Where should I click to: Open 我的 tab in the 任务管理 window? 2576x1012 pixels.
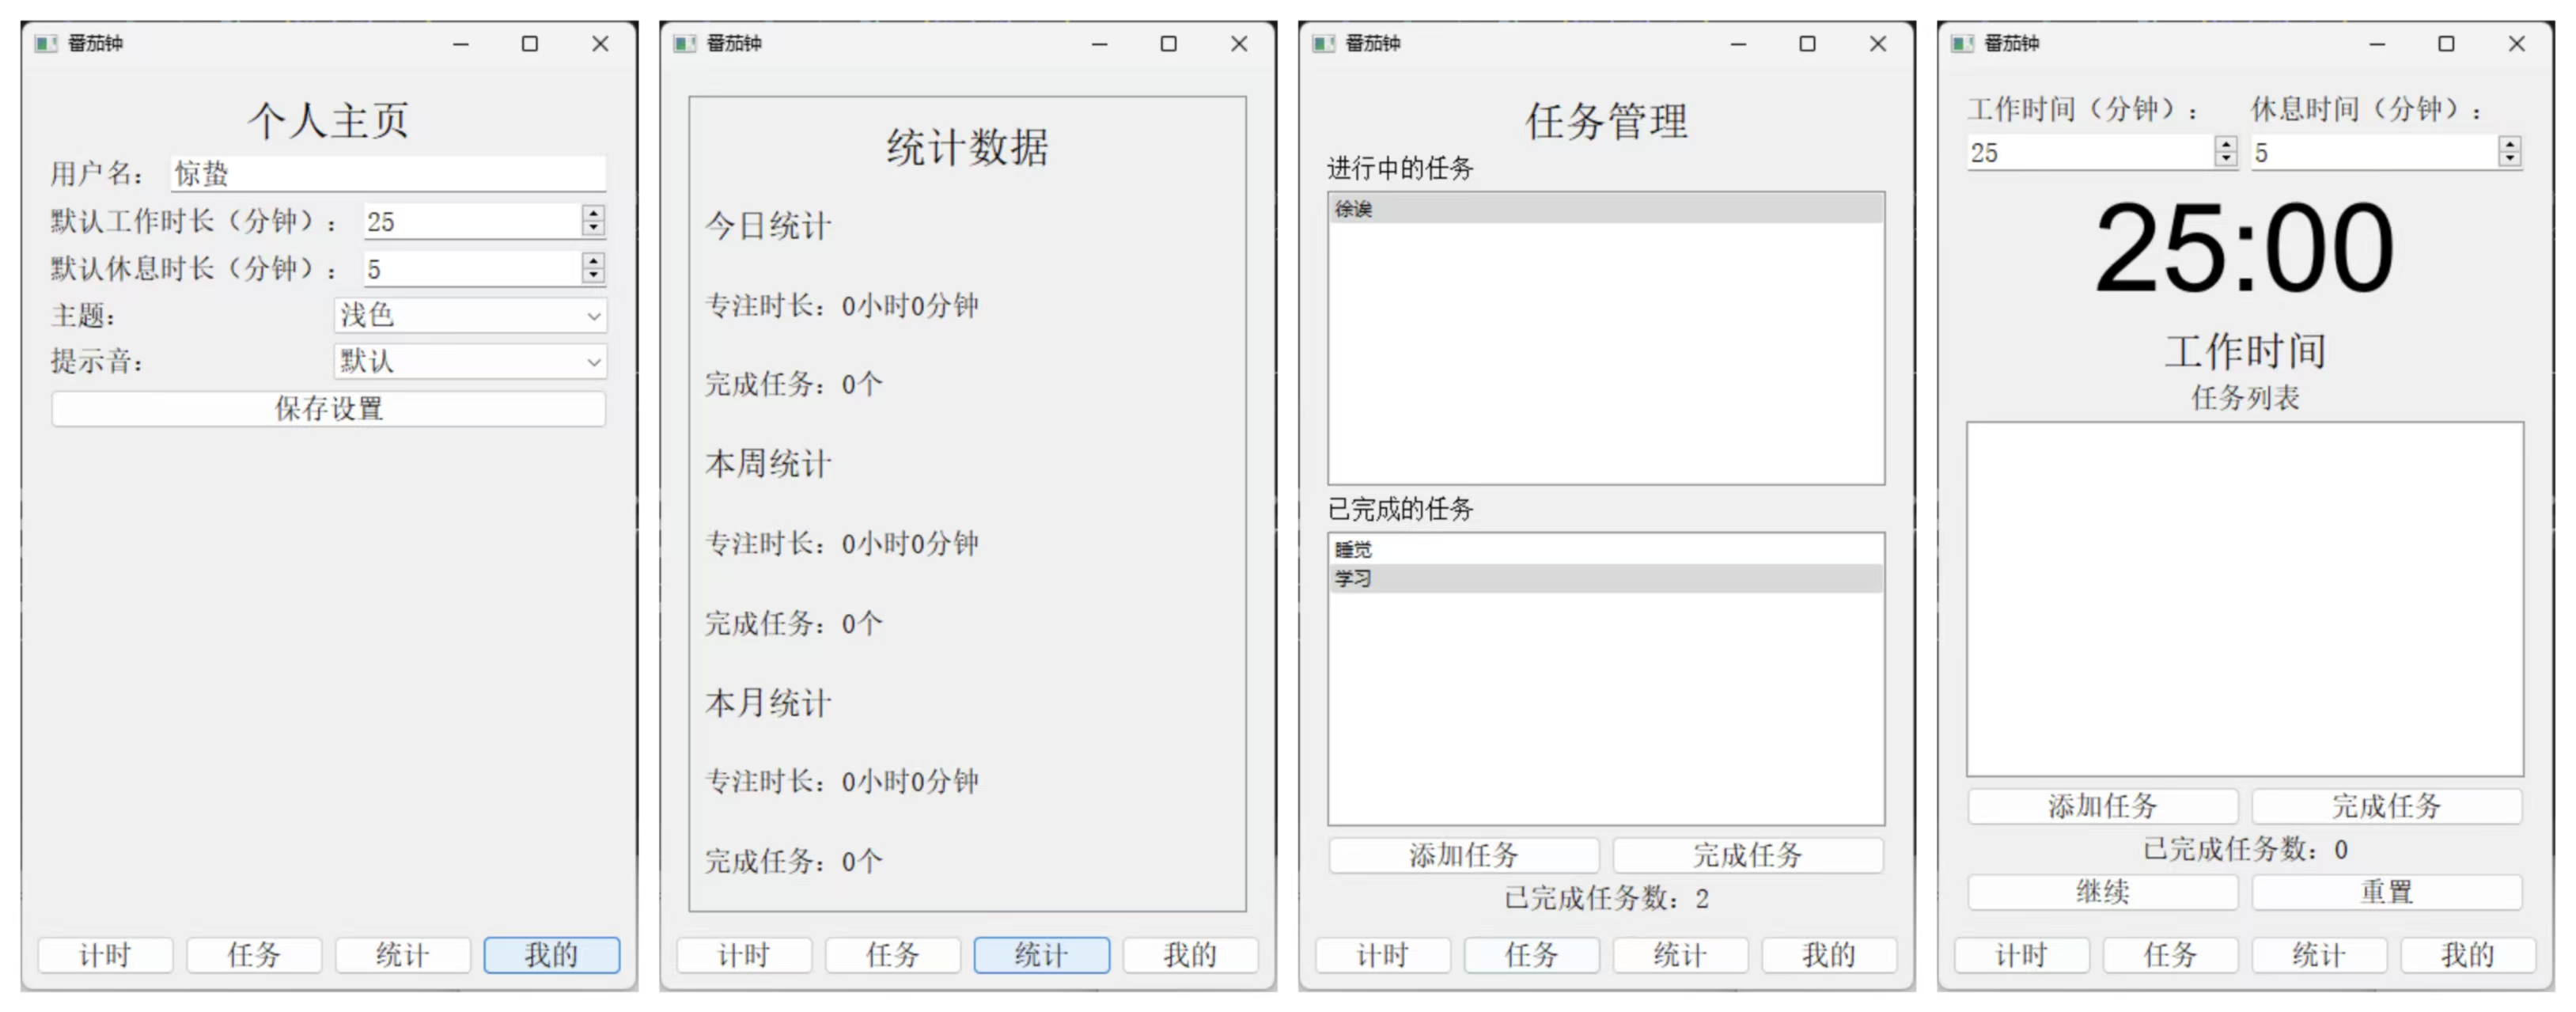tap(1828, 954)
